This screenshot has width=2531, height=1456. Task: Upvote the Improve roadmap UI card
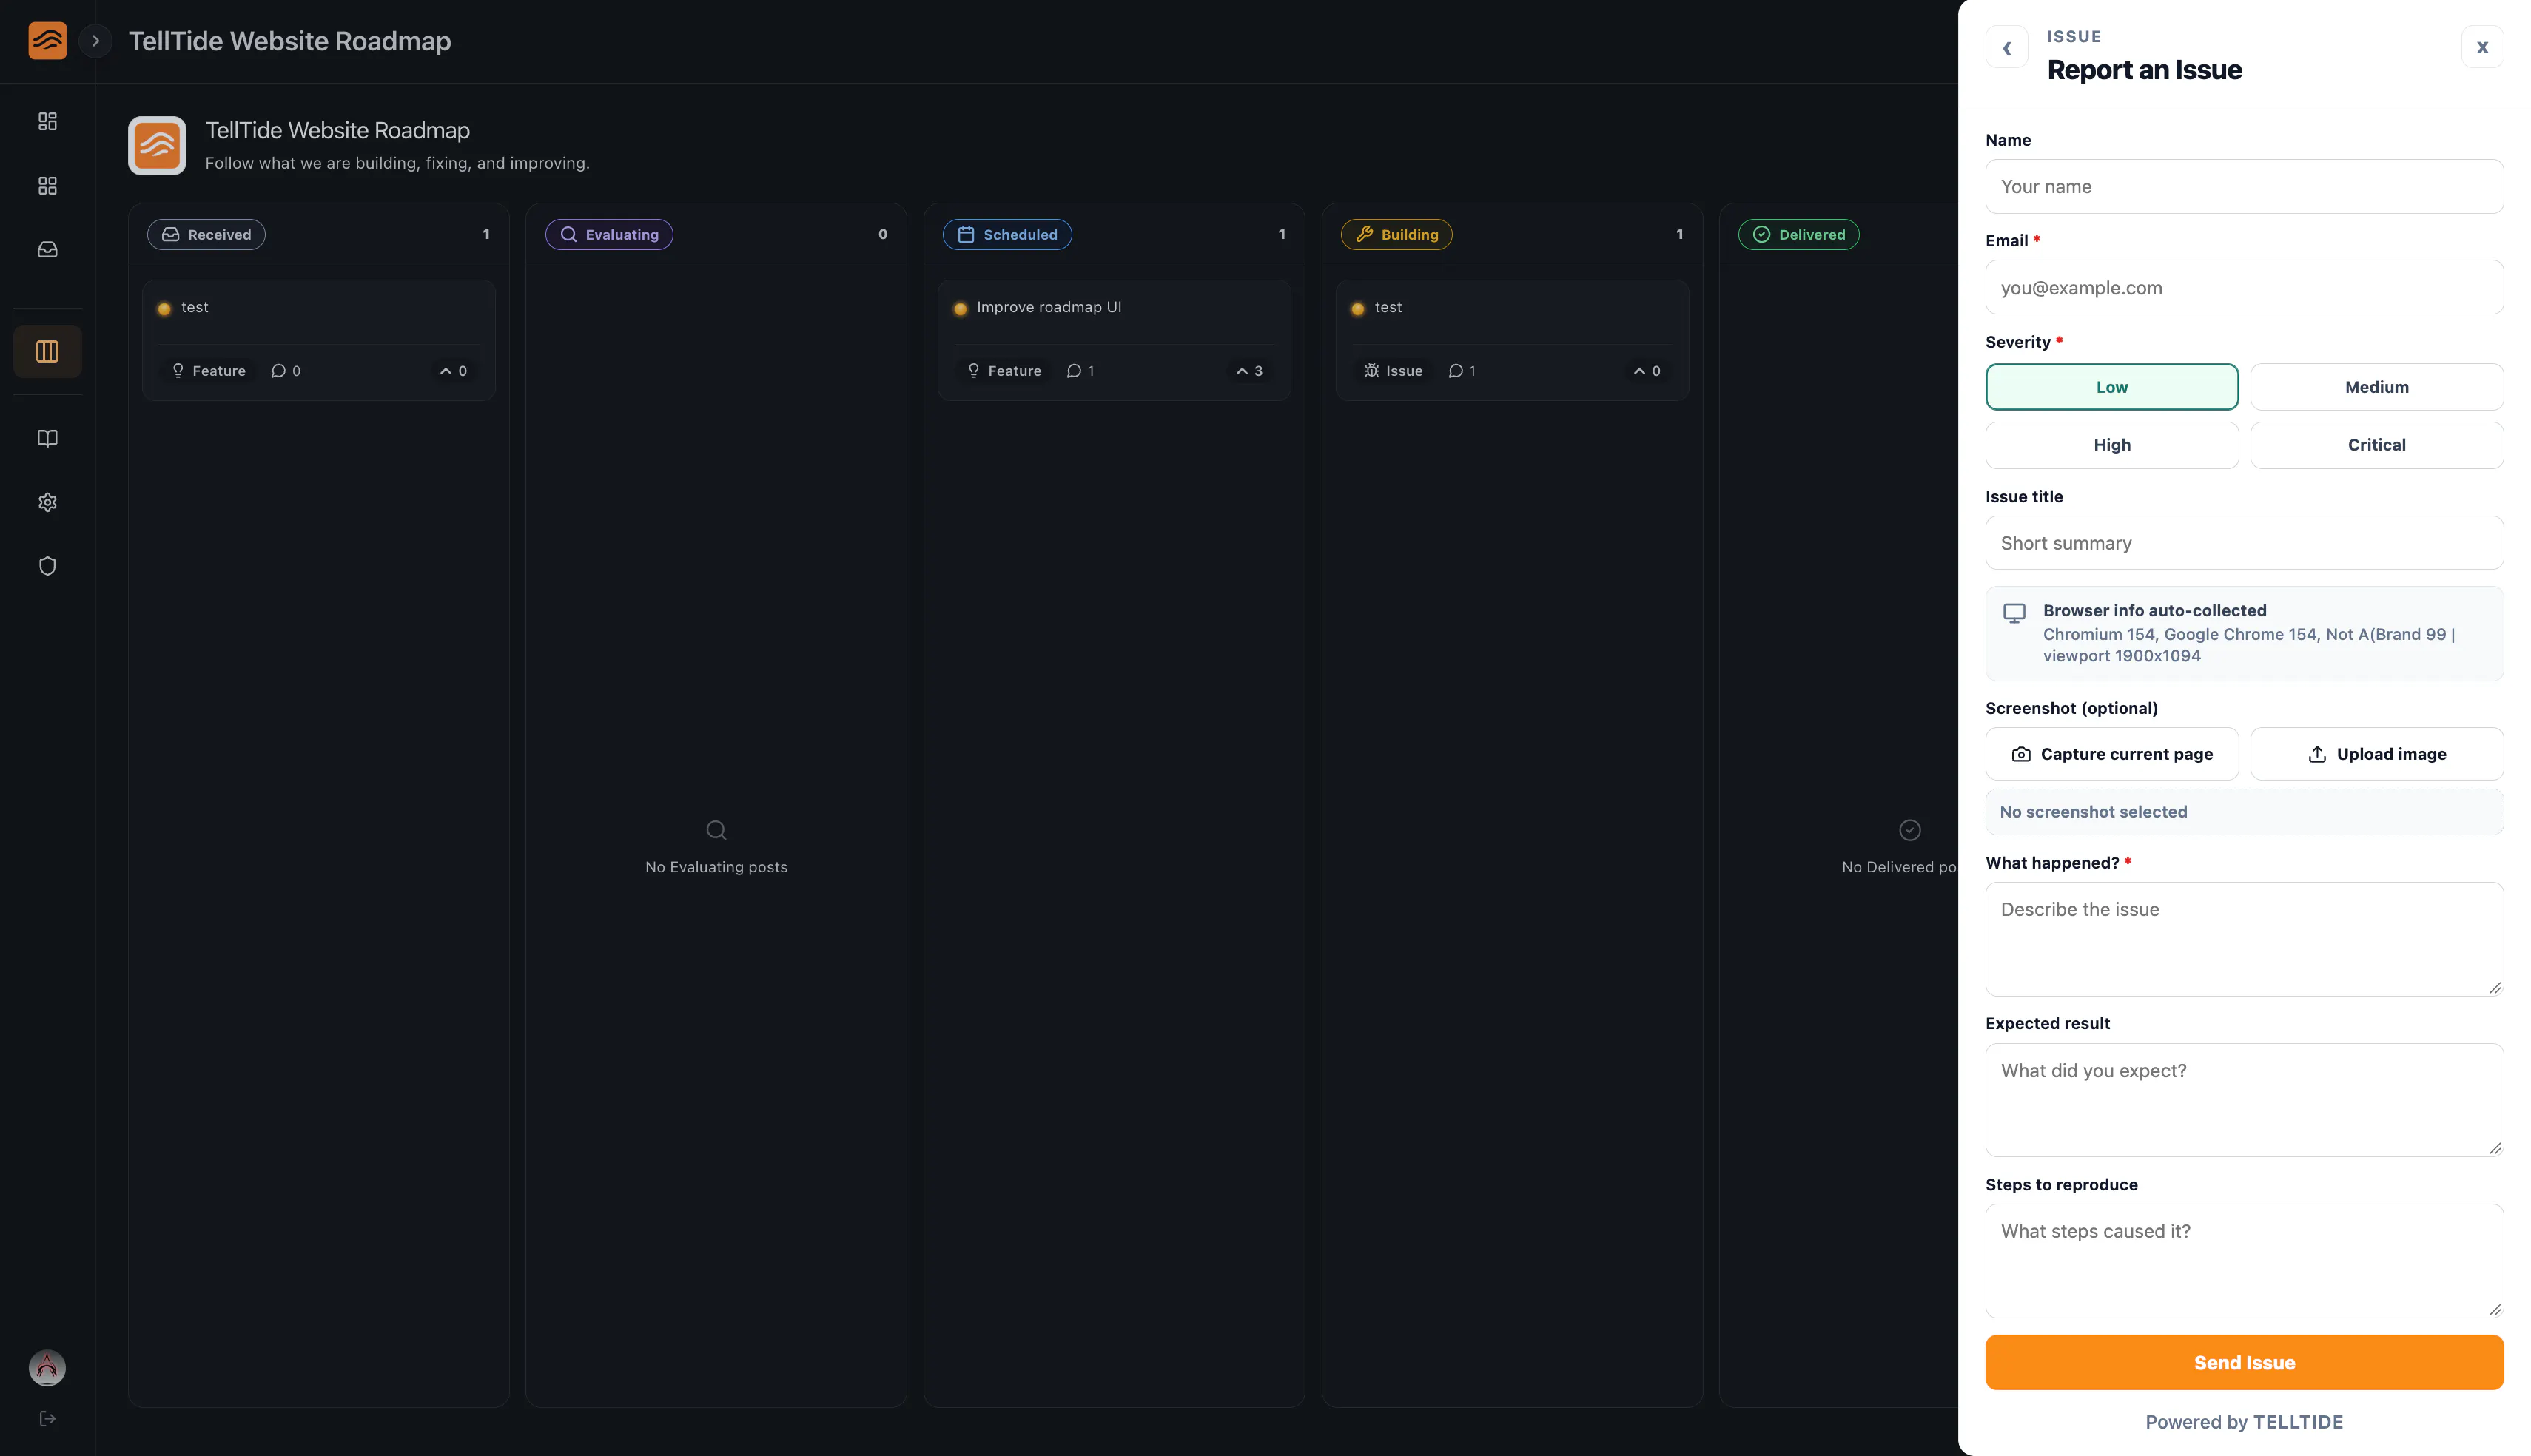[x=1249, y=371]
